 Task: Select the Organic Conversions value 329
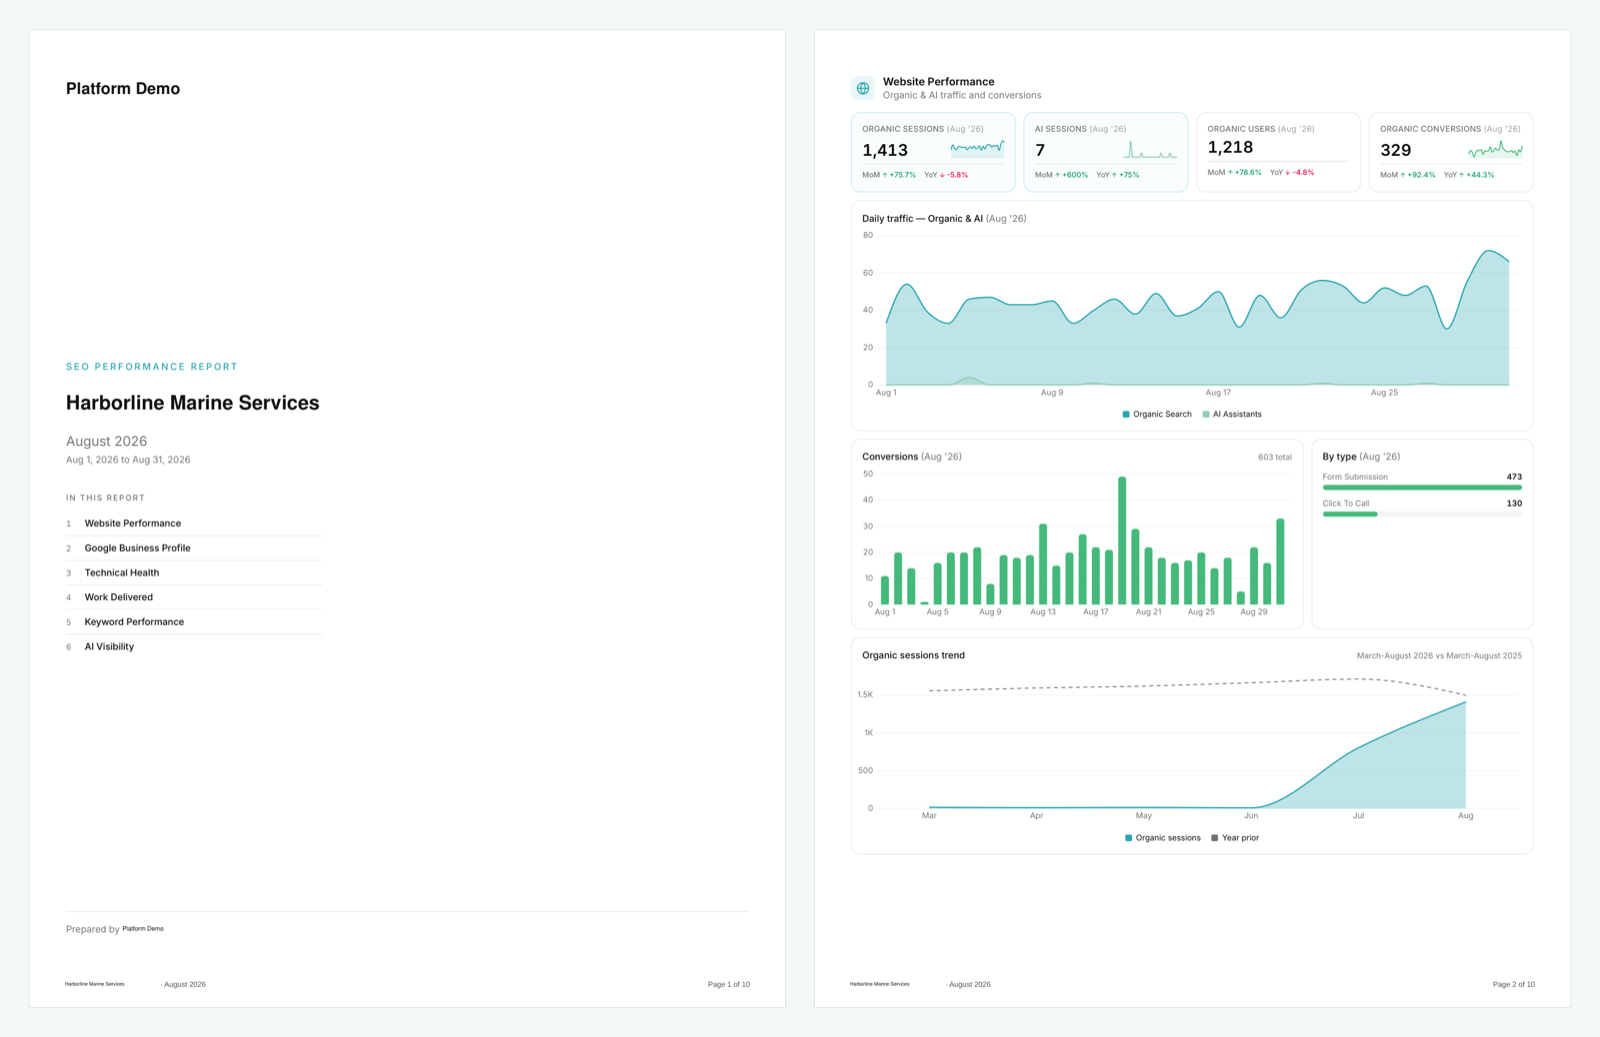[x=1396, y=150]
